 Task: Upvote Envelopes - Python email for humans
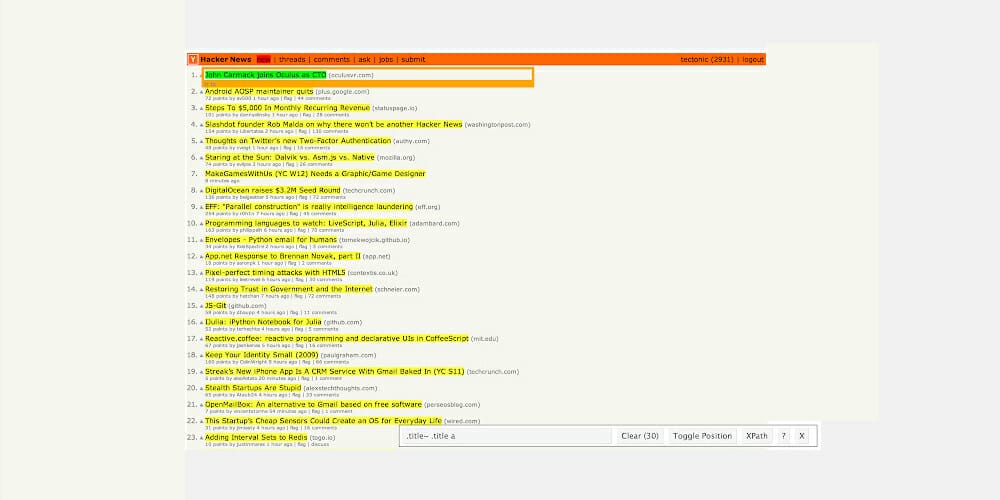pos(202,240)
